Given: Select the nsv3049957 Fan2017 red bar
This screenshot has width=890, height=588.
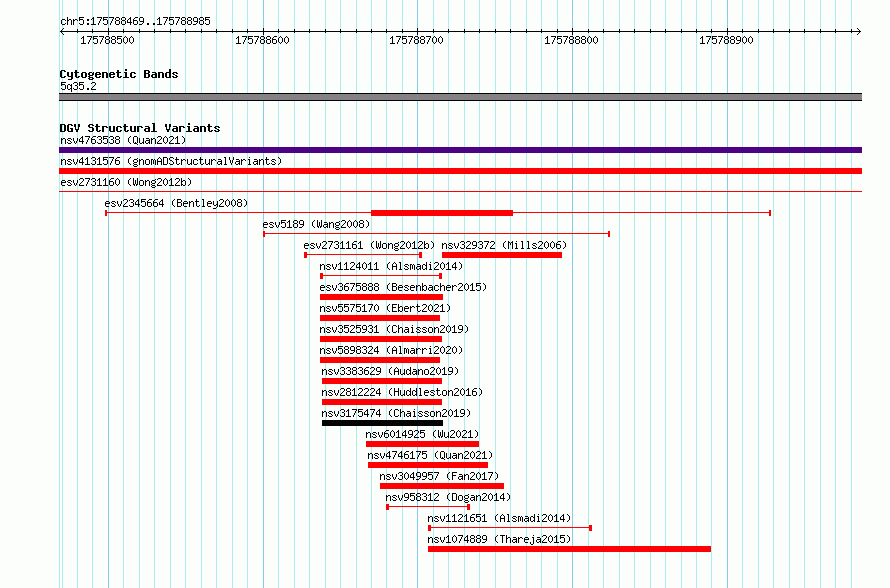Looking at the screenshot, I should point(442,486).
